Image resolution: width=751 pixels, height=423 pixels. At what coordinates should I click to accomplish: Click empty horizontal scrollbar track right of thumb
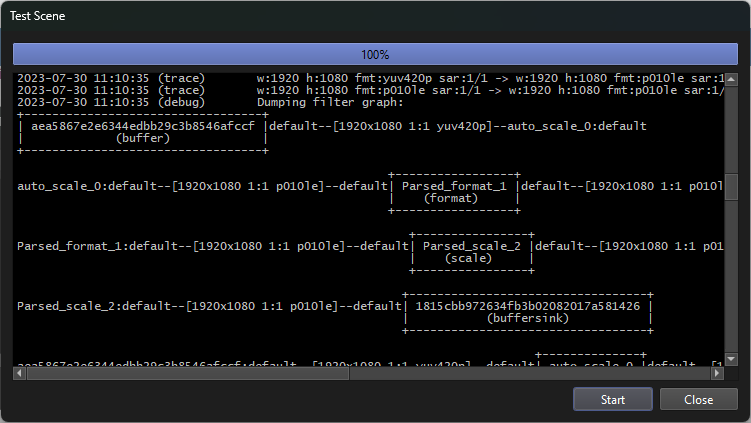[530, 373]
